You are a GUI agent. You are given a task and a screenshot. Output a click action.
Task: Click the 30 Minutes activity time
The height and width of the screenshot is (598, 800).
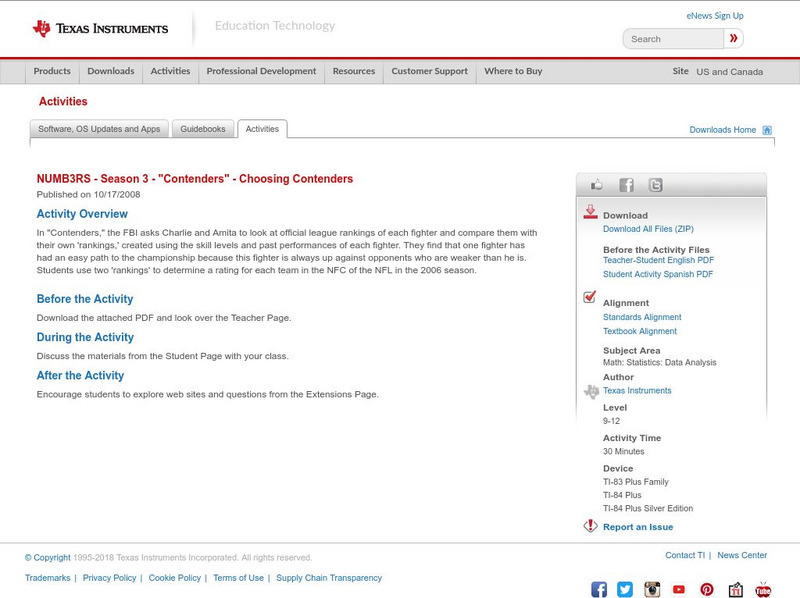(623, 452)
